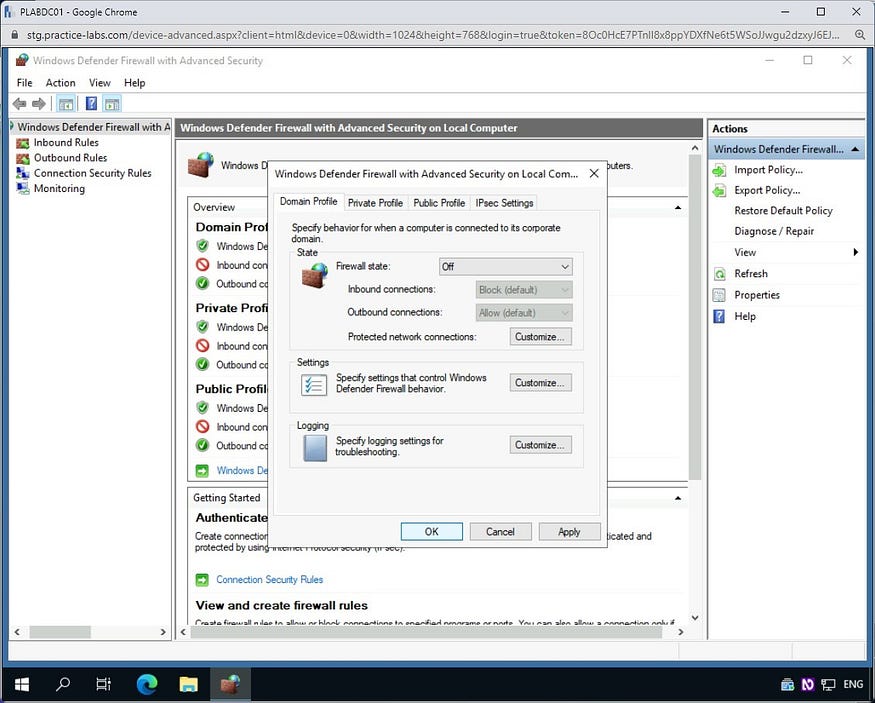The height and width of the screenshot is (703, 875).
Task: Select the Domain Profile tab
Action: (309, 201)
